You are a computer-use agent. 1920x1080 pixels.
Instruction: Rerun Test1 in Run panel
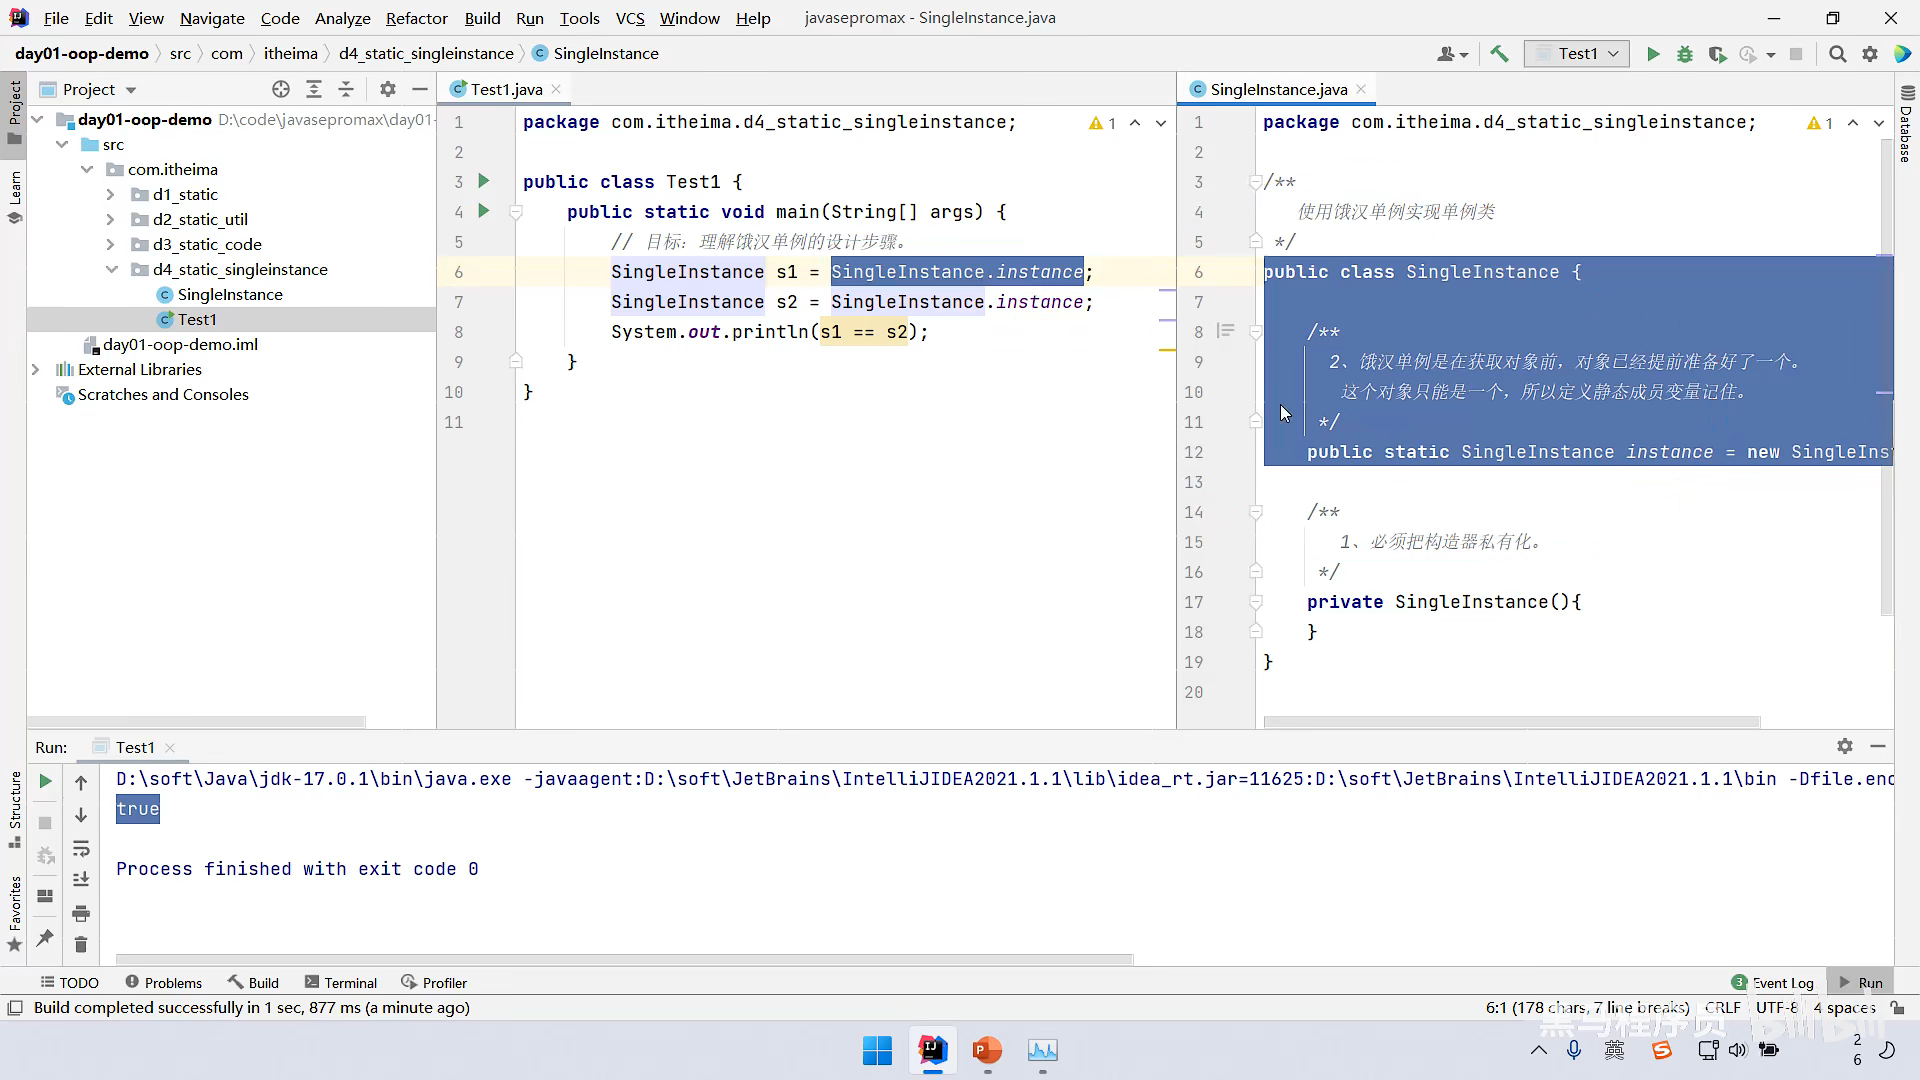(x=45, y=781)
